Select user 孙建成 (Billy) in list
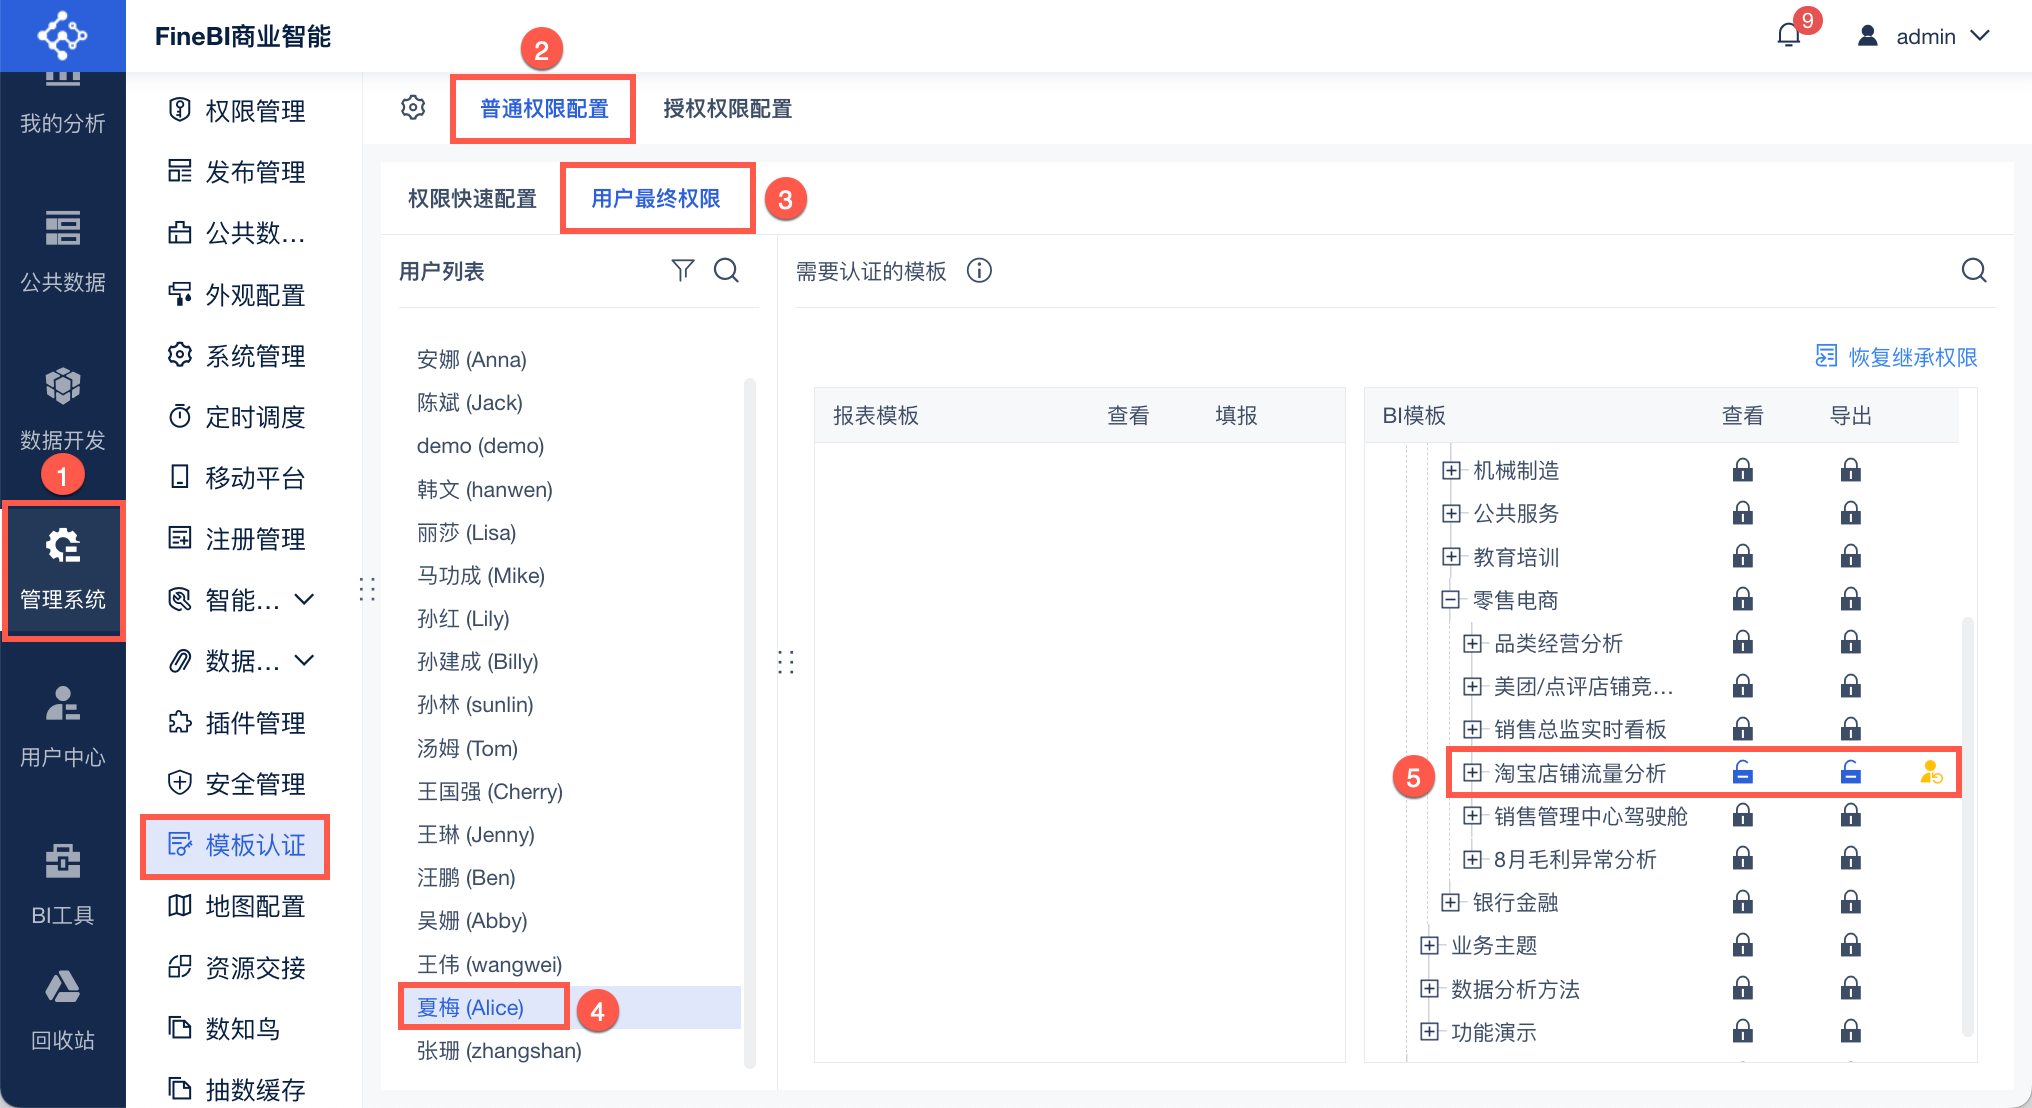 pos(477,661)
